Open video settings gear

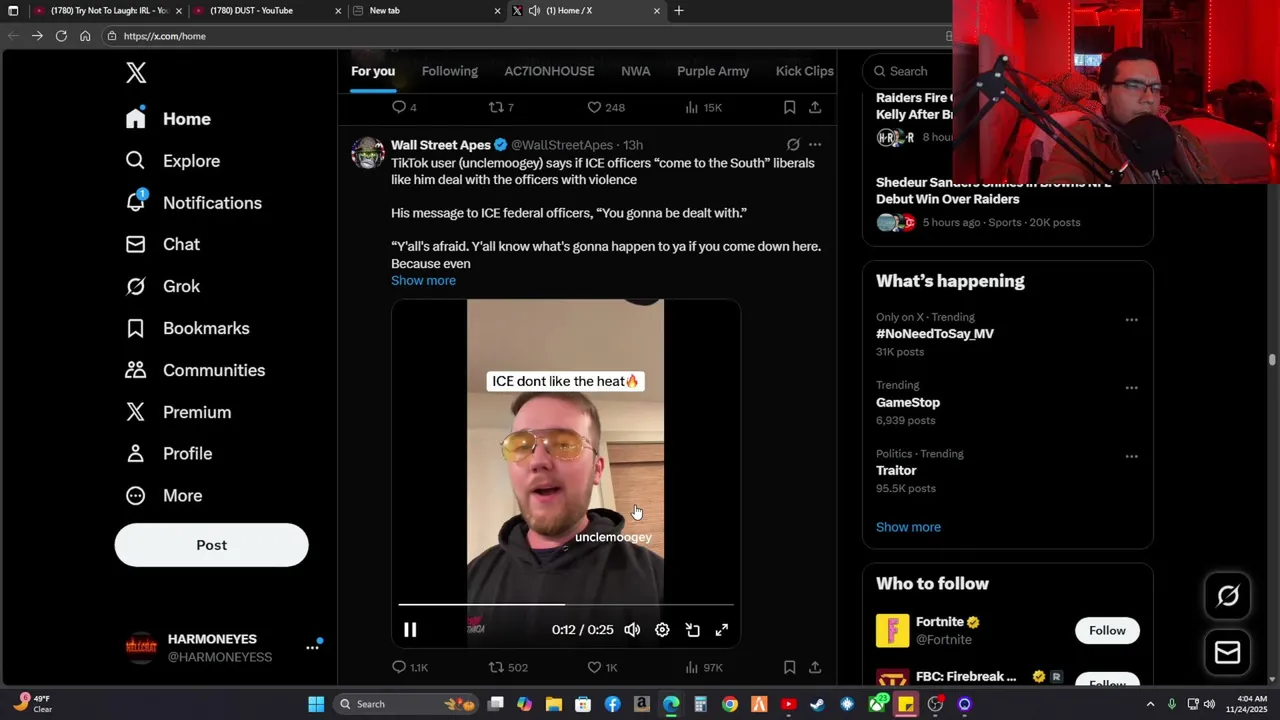point(662,630)
